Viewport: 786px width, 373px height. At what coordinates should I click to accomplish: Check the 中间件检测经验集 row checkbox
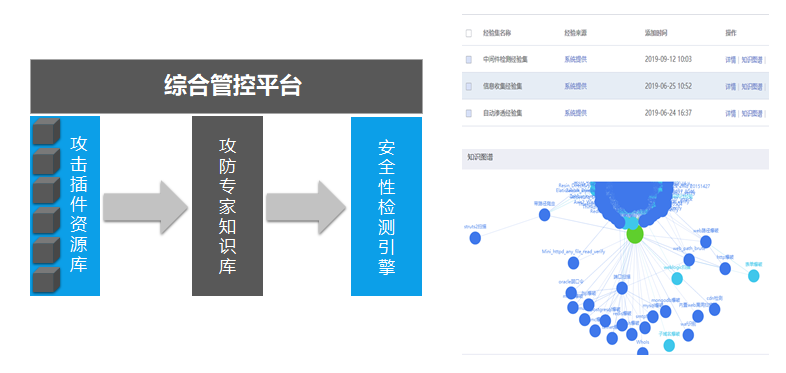[469, 60]
